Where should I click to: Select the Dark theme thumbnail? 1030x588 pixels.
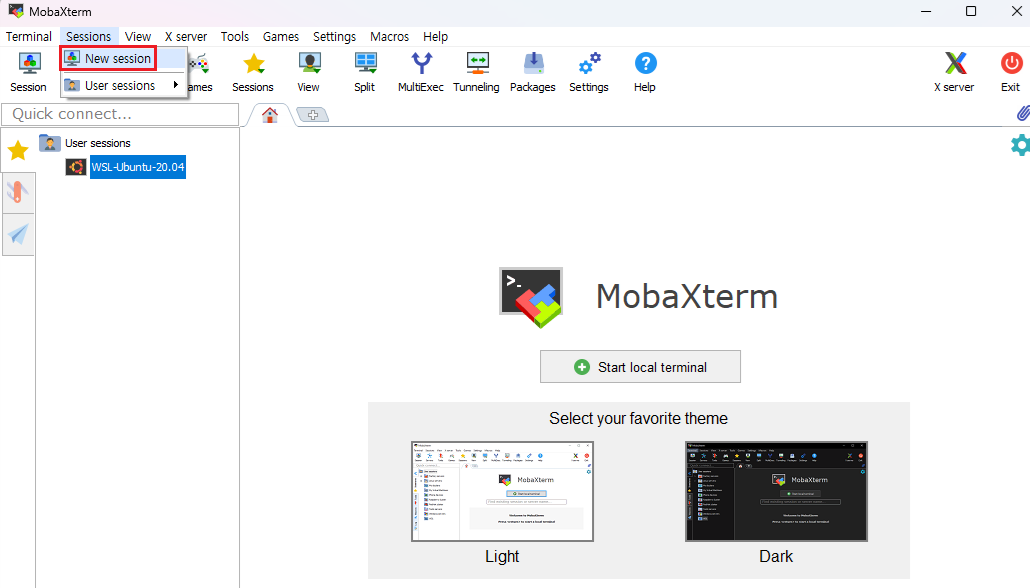pyautogui.click(x=776, y=491)
